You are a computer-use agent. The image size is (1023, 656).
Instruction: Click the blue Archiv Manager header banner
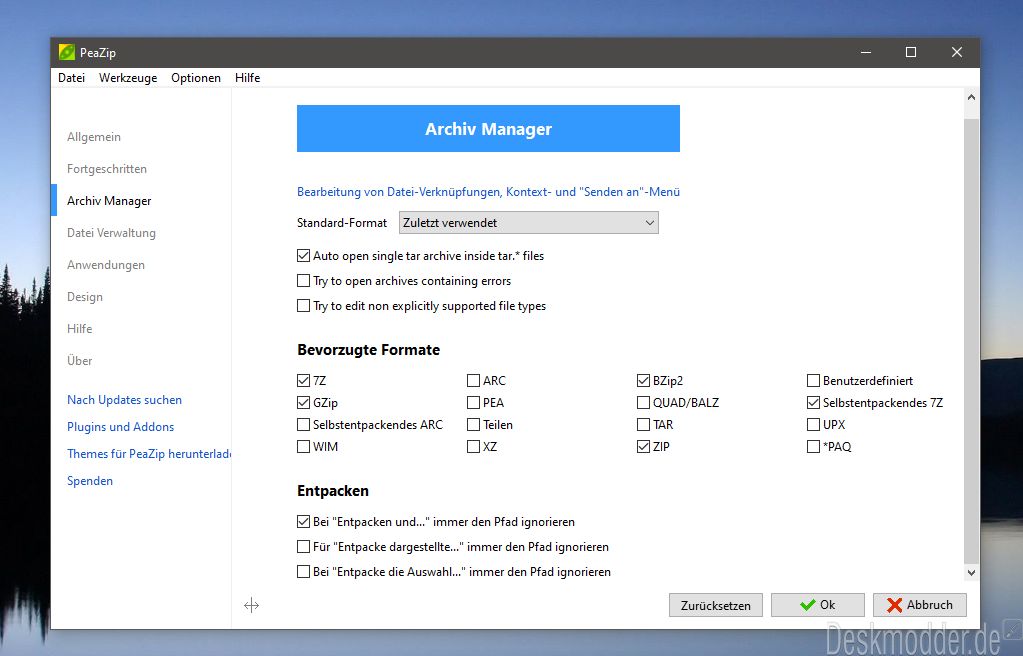pos(489,129)
